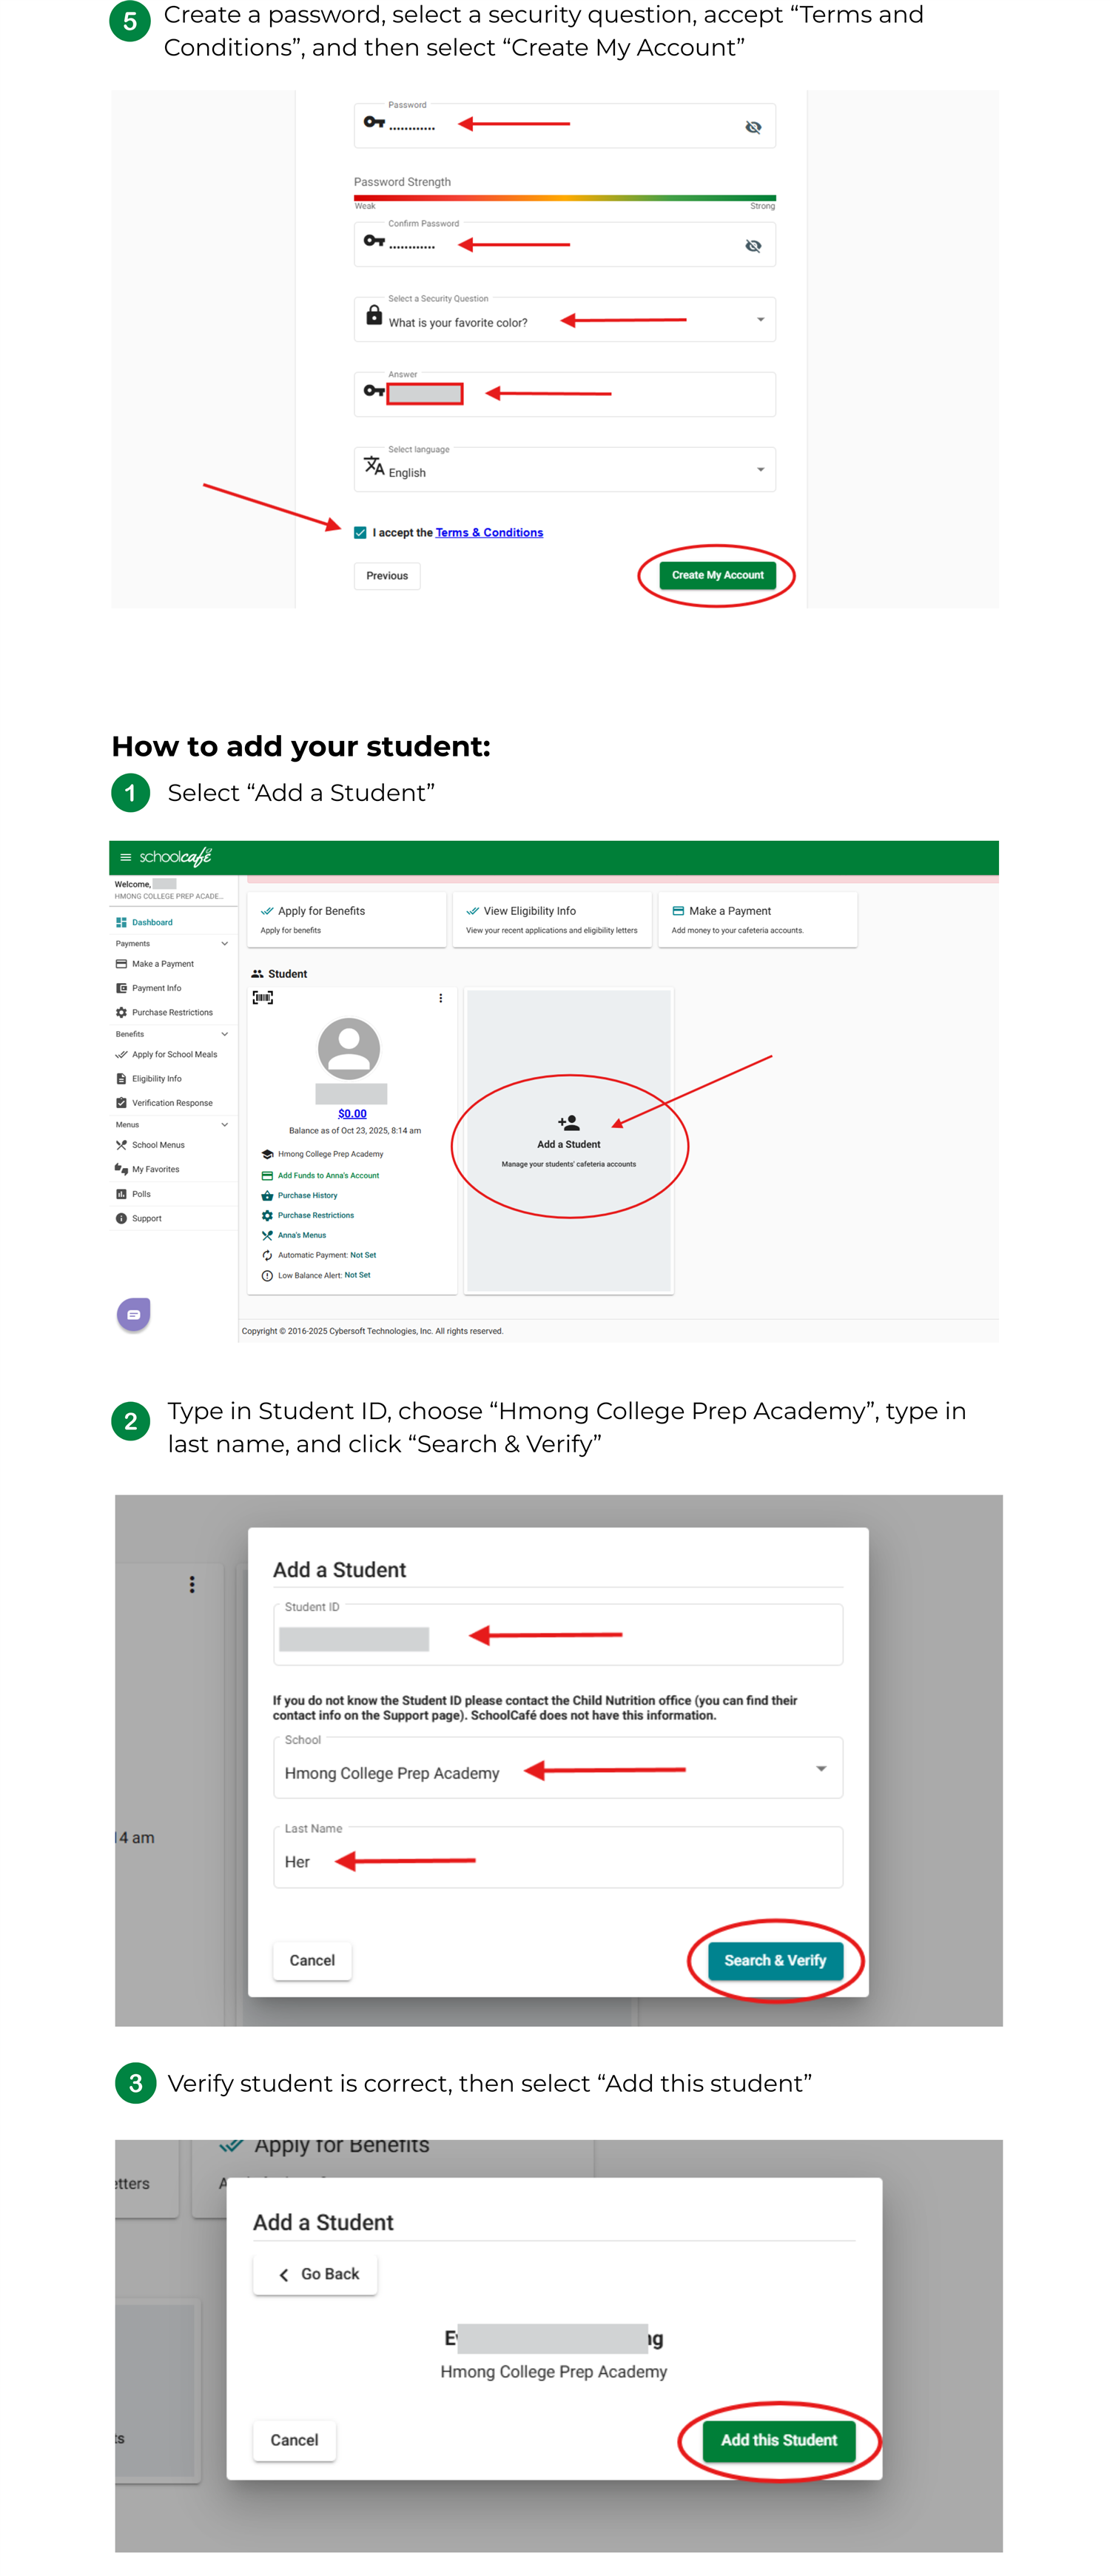Click the Search & Verify button
The image size is (1110, 2576).
[x=775, y=1960]
